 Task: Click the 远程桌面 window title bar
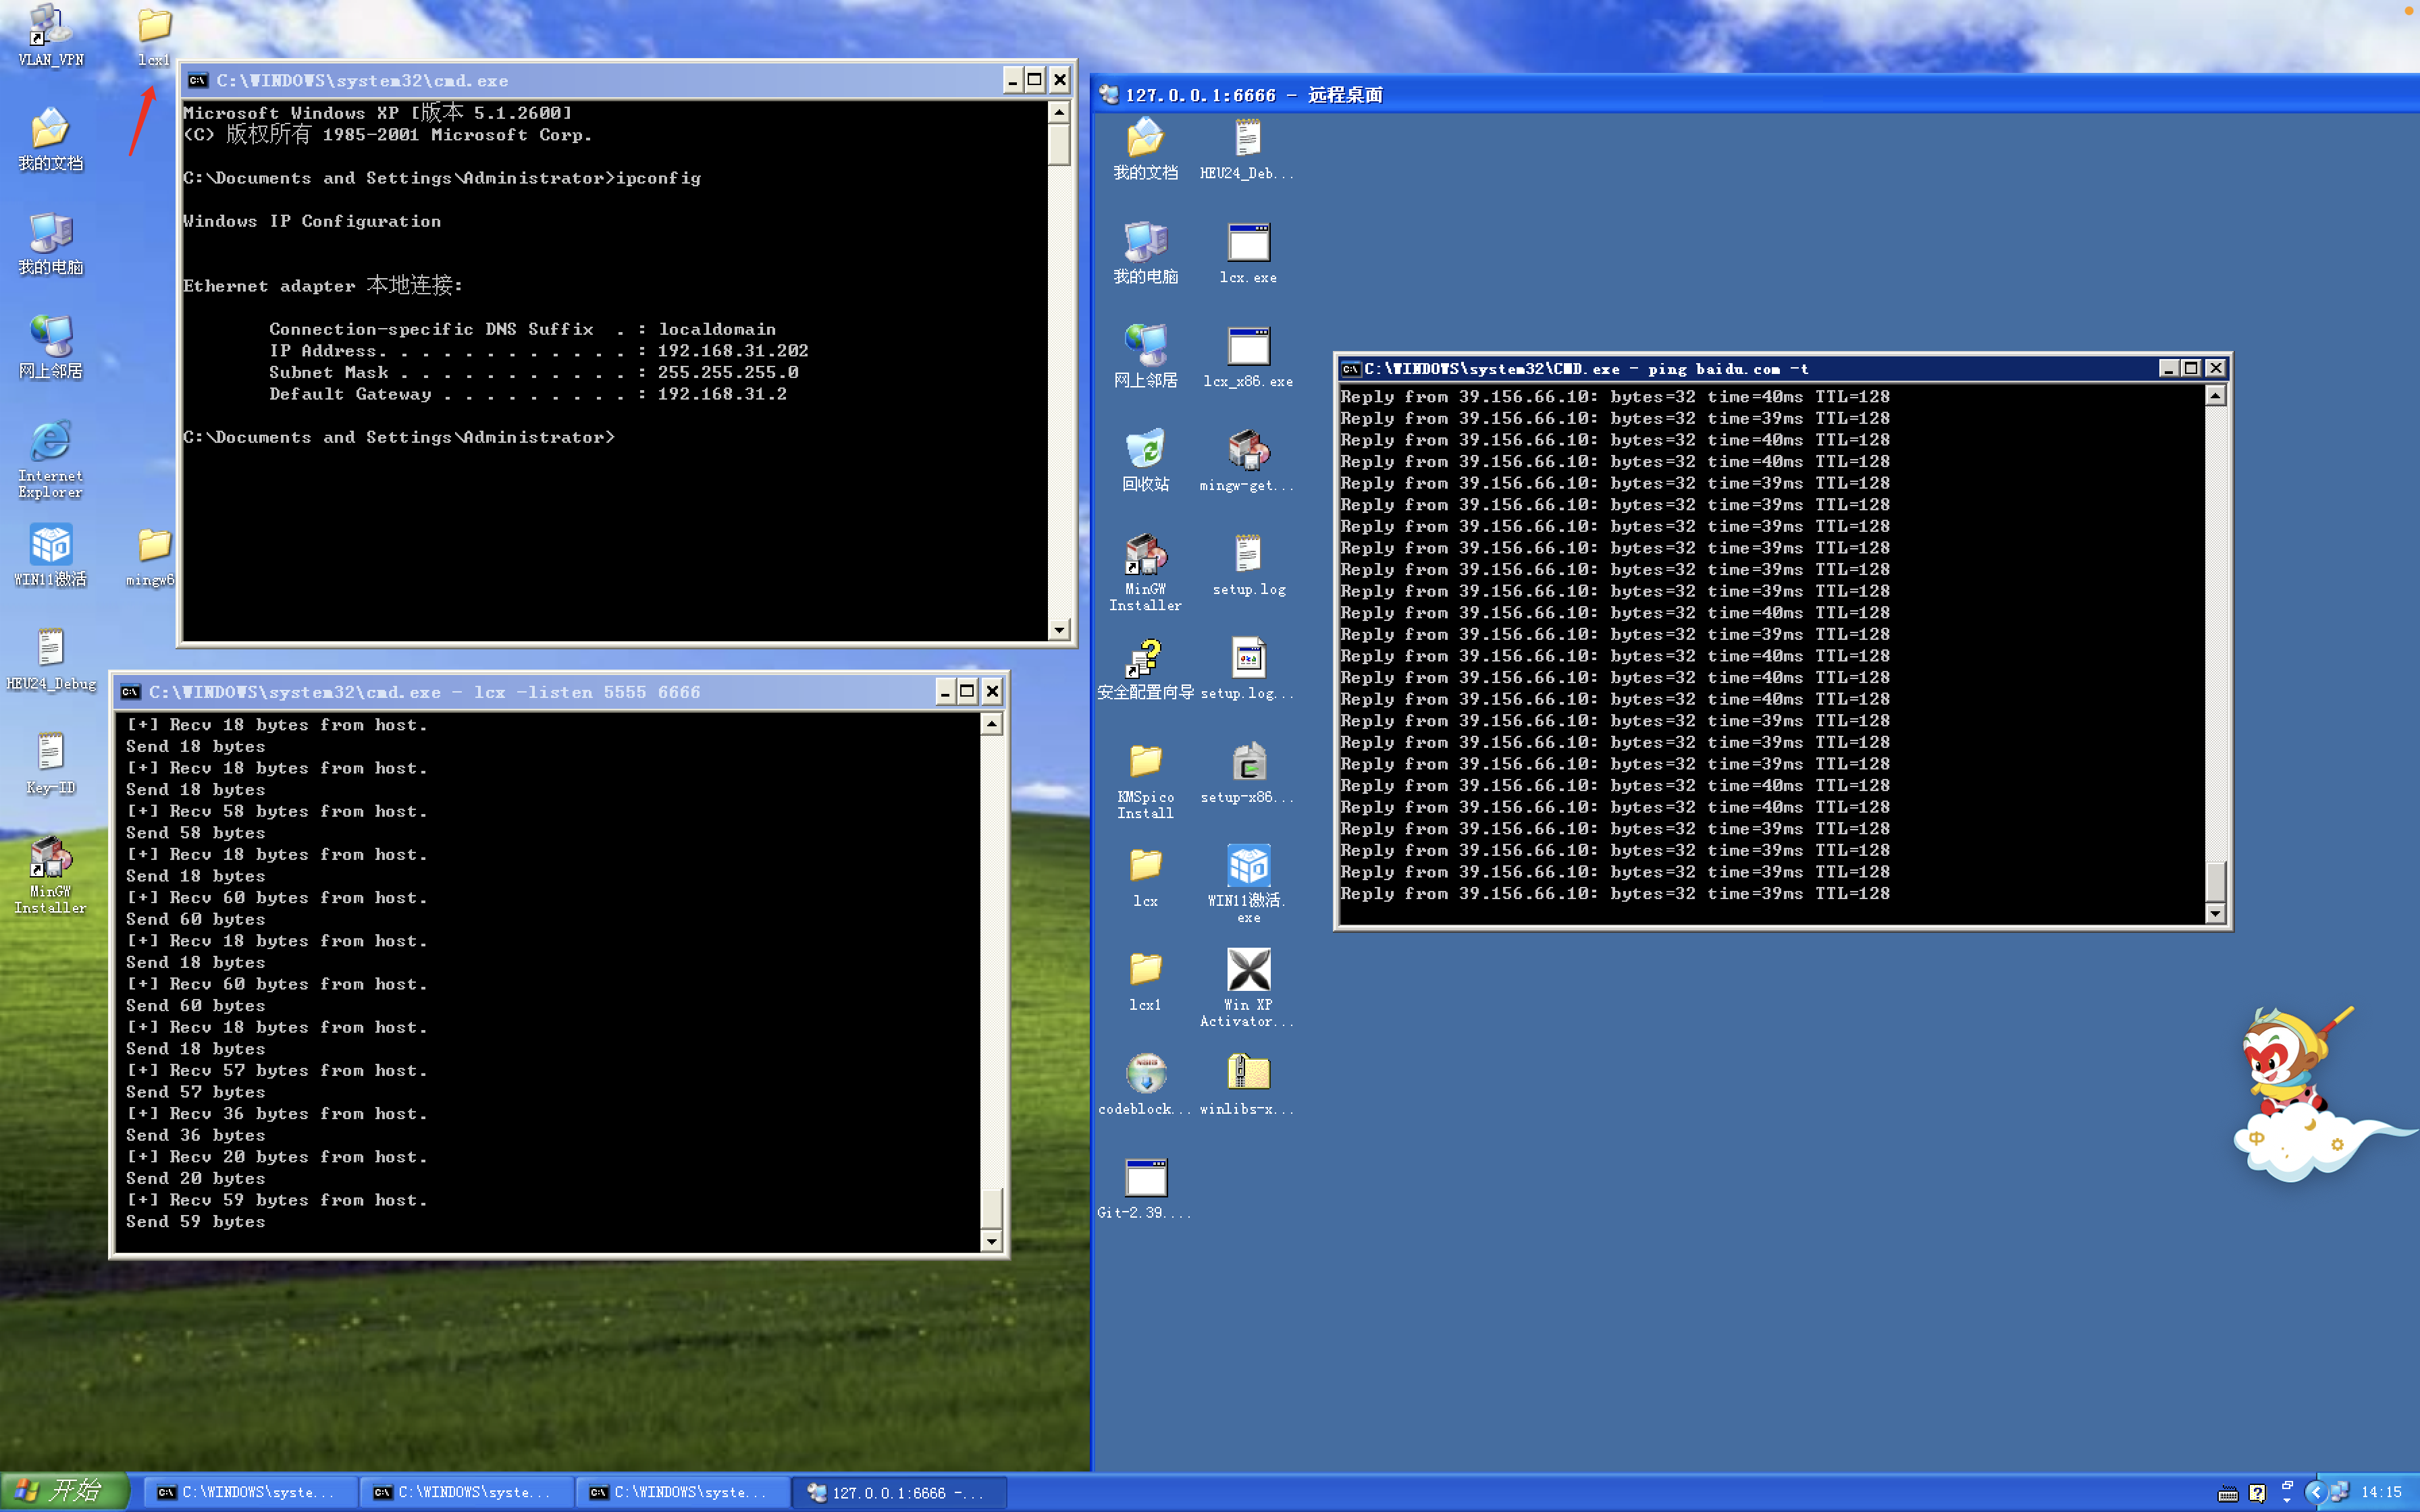1755,95
